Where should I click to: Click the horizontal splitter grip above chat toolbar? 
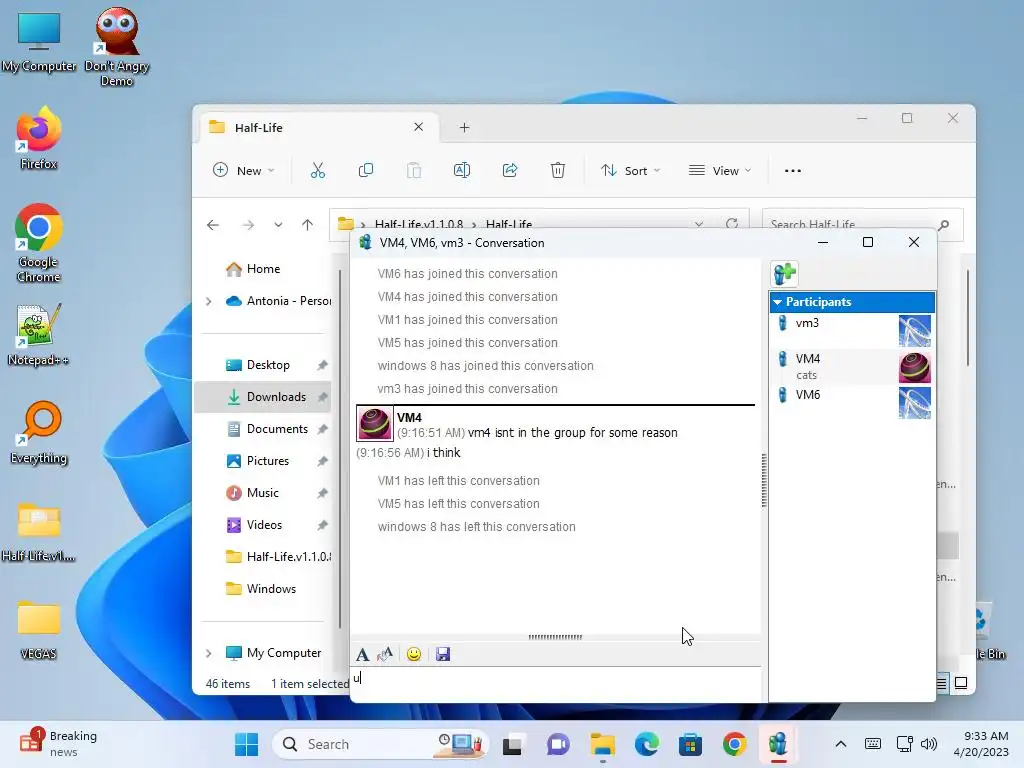click(555, 637)
